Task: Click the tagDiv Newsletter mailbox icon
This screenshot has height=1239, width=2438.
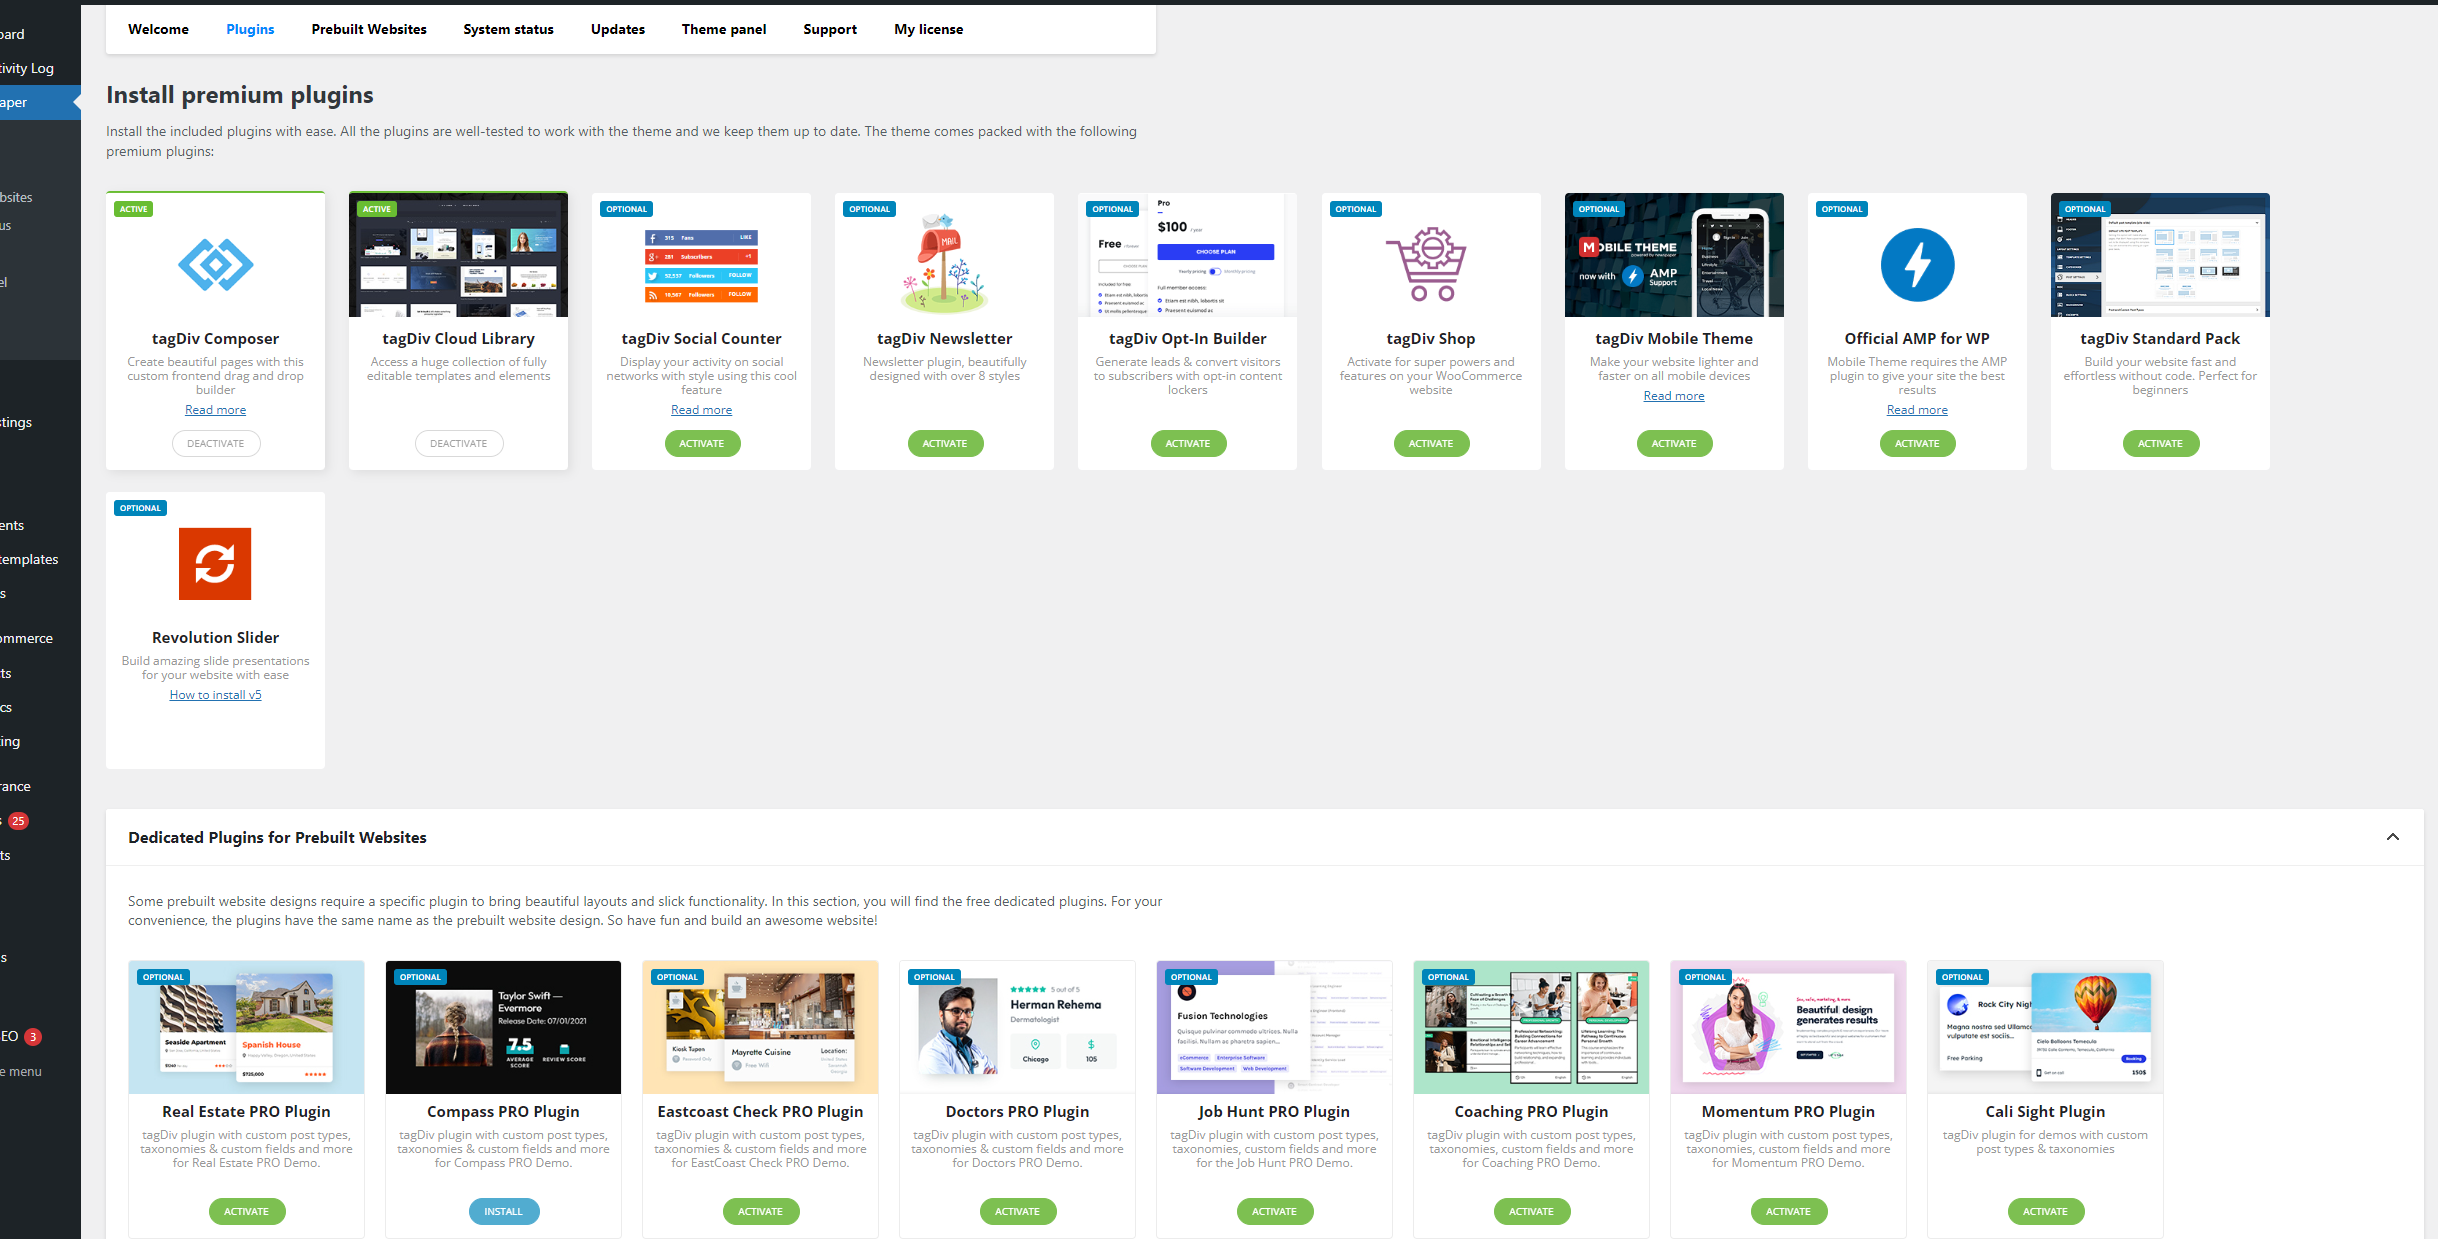Action: 944,262
